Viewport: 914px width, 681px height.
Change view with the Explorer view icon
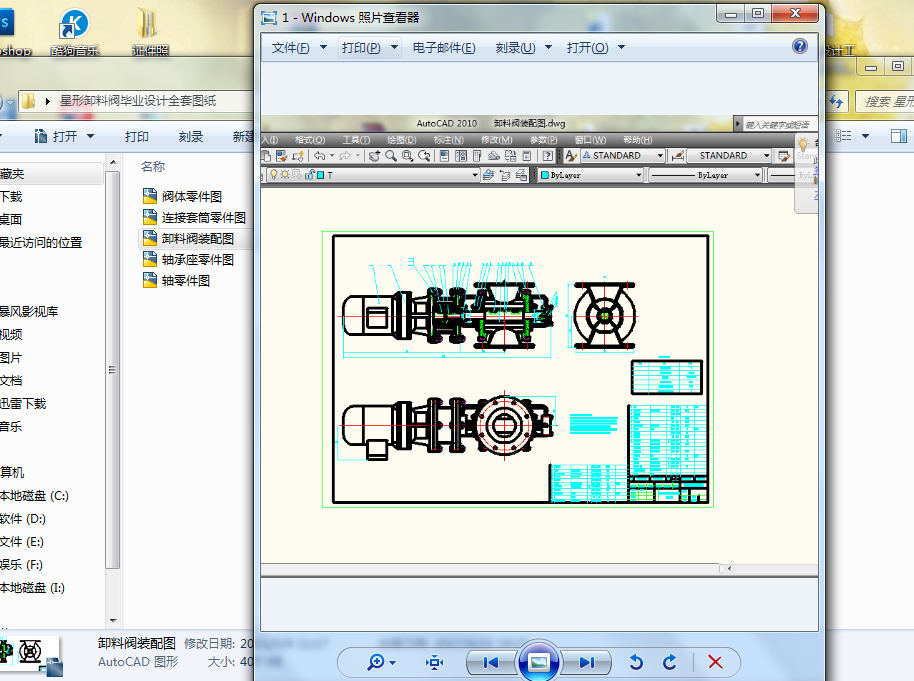tap(843, 136)
